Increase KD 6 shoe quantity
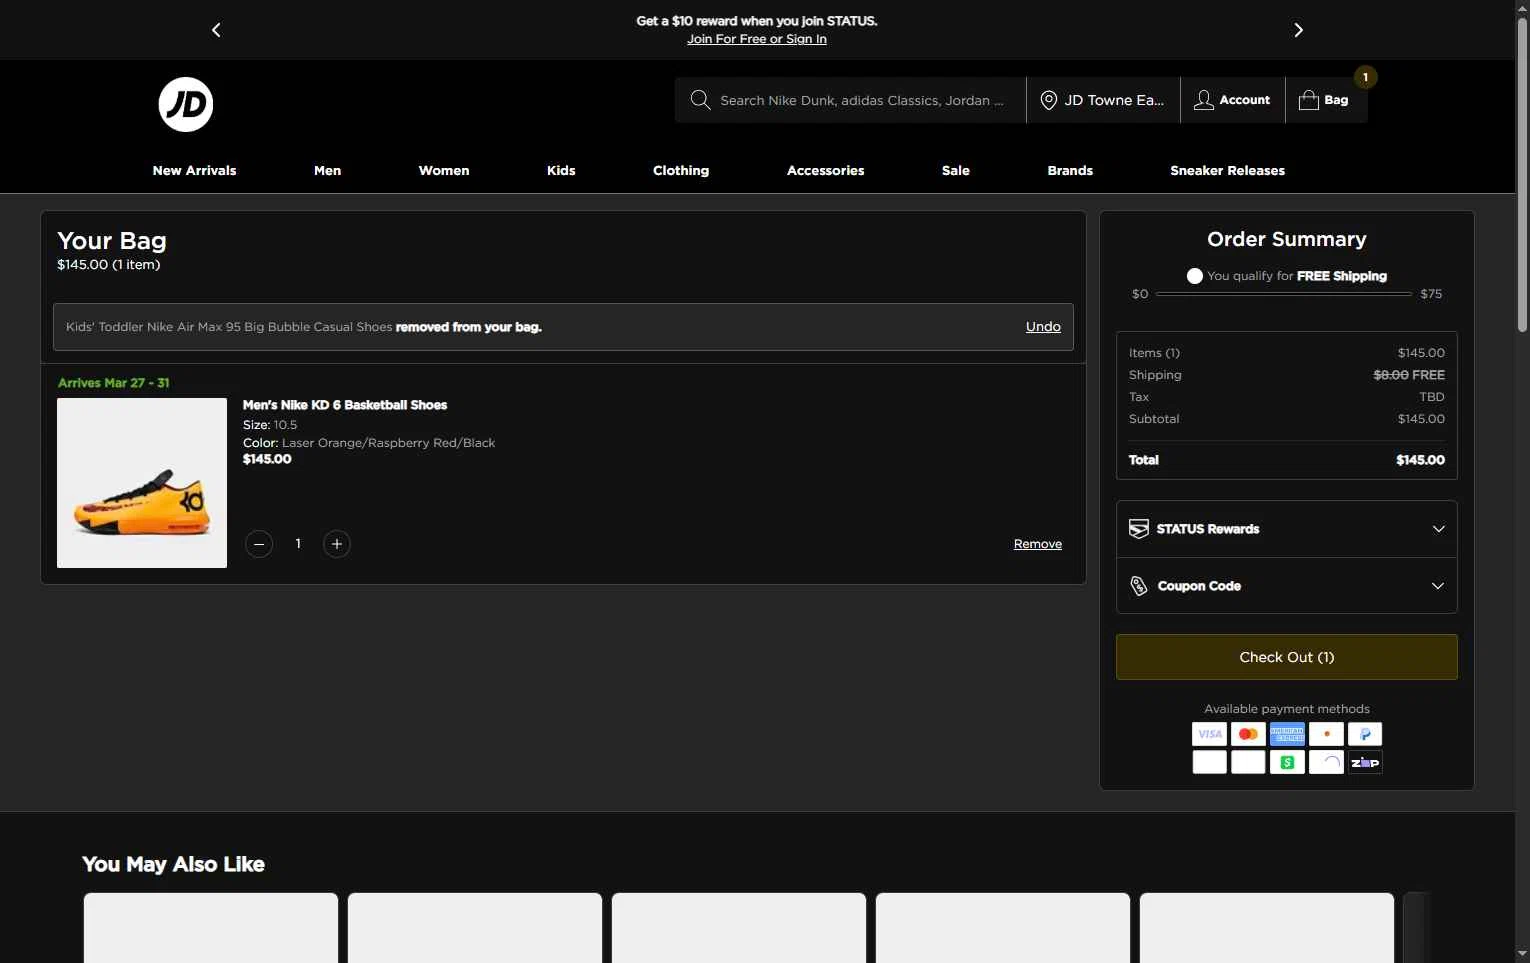 click(x=337, y=544)
